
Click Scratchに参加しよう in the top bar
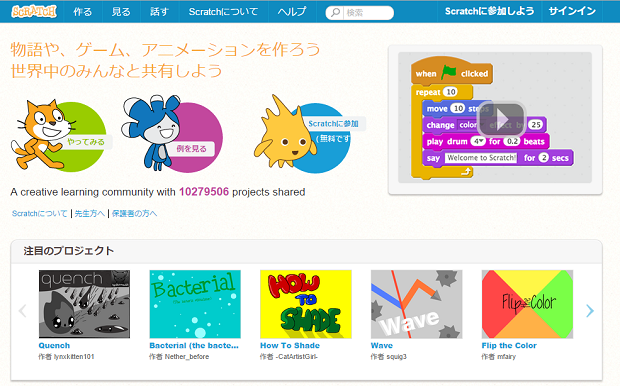point(490,11)
